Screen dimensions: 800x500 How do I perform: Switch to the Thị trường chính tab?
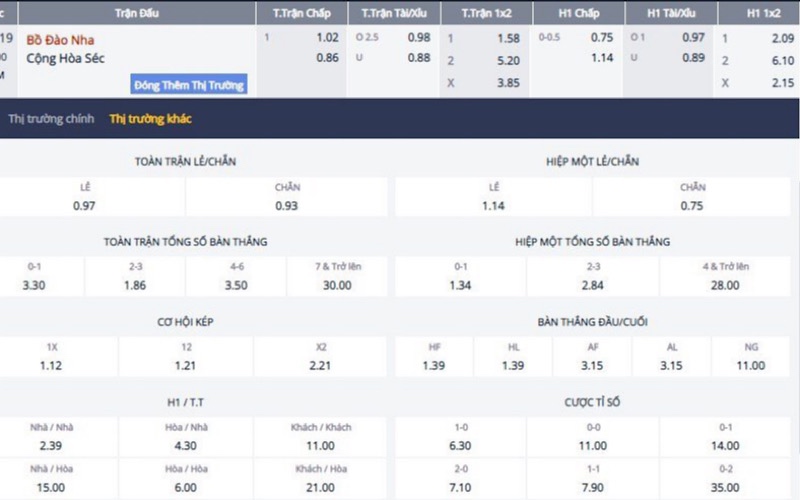pyautogui.click(x=50, y=119)
